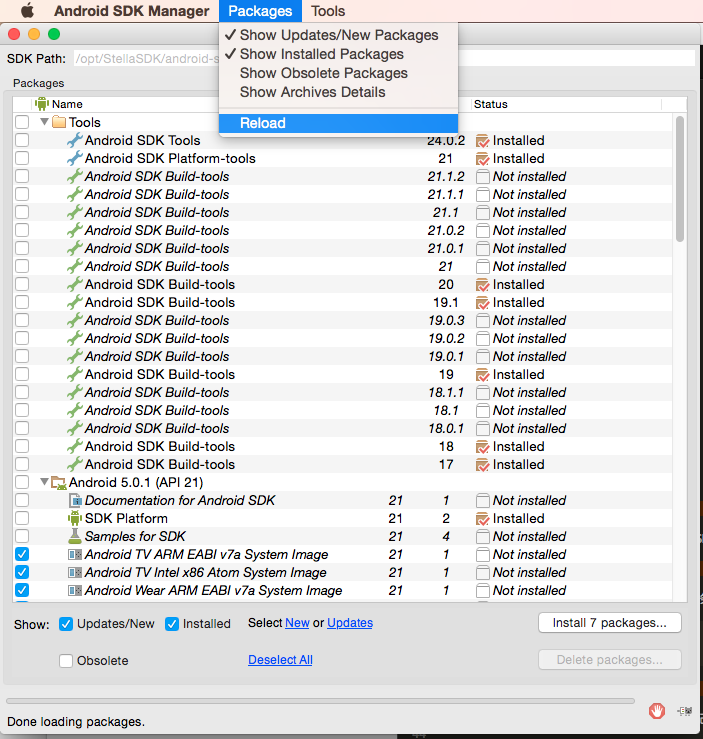Select Reload from Packages menu
The width and height of the screenshot is (703, 739).
(338, 123)
